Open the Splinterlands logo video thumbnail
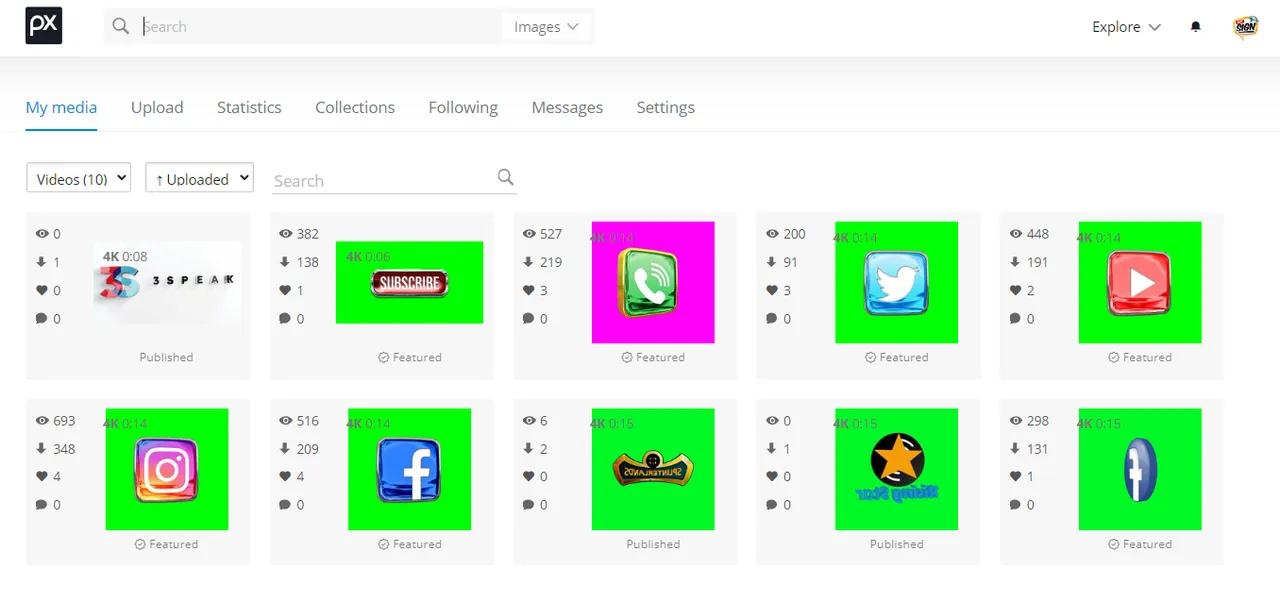This screenshot has height=598, width=1280. tap(653, 469)
